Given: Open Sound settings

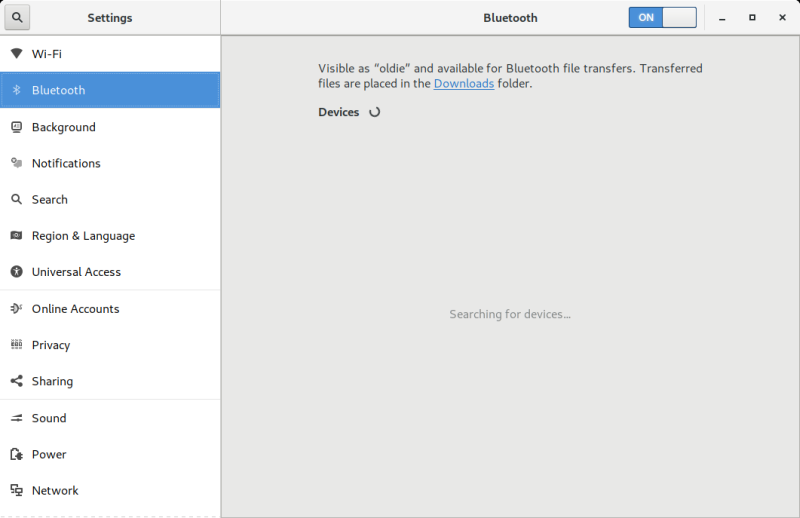Looking at the screenshot, I should [x=110, y=417].
